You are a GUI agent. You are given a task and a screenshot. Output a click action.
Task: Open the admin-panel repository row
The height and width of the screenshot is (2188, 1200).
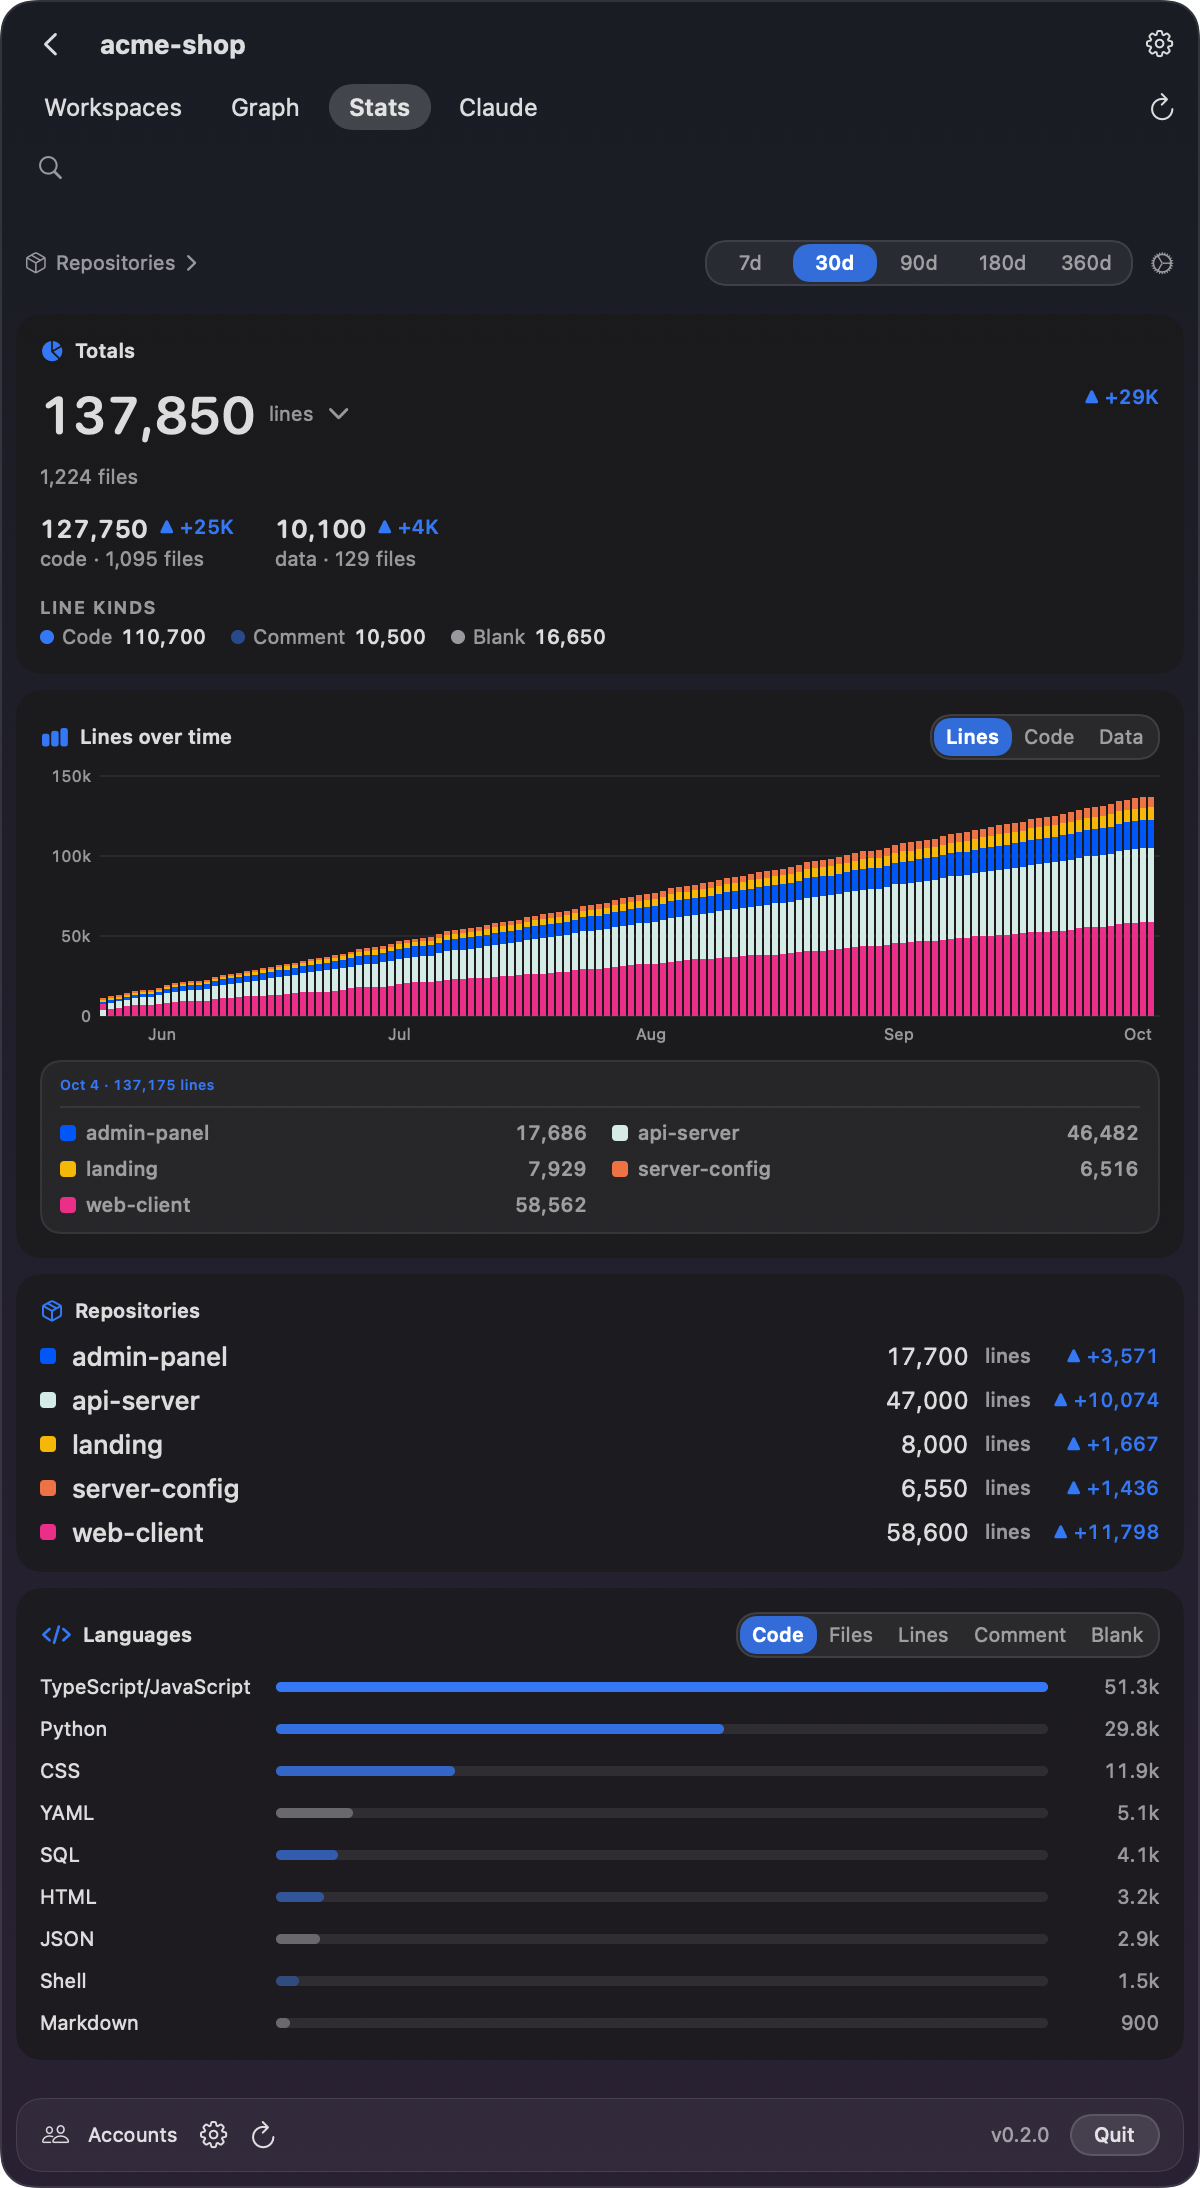pos(600,1357)
